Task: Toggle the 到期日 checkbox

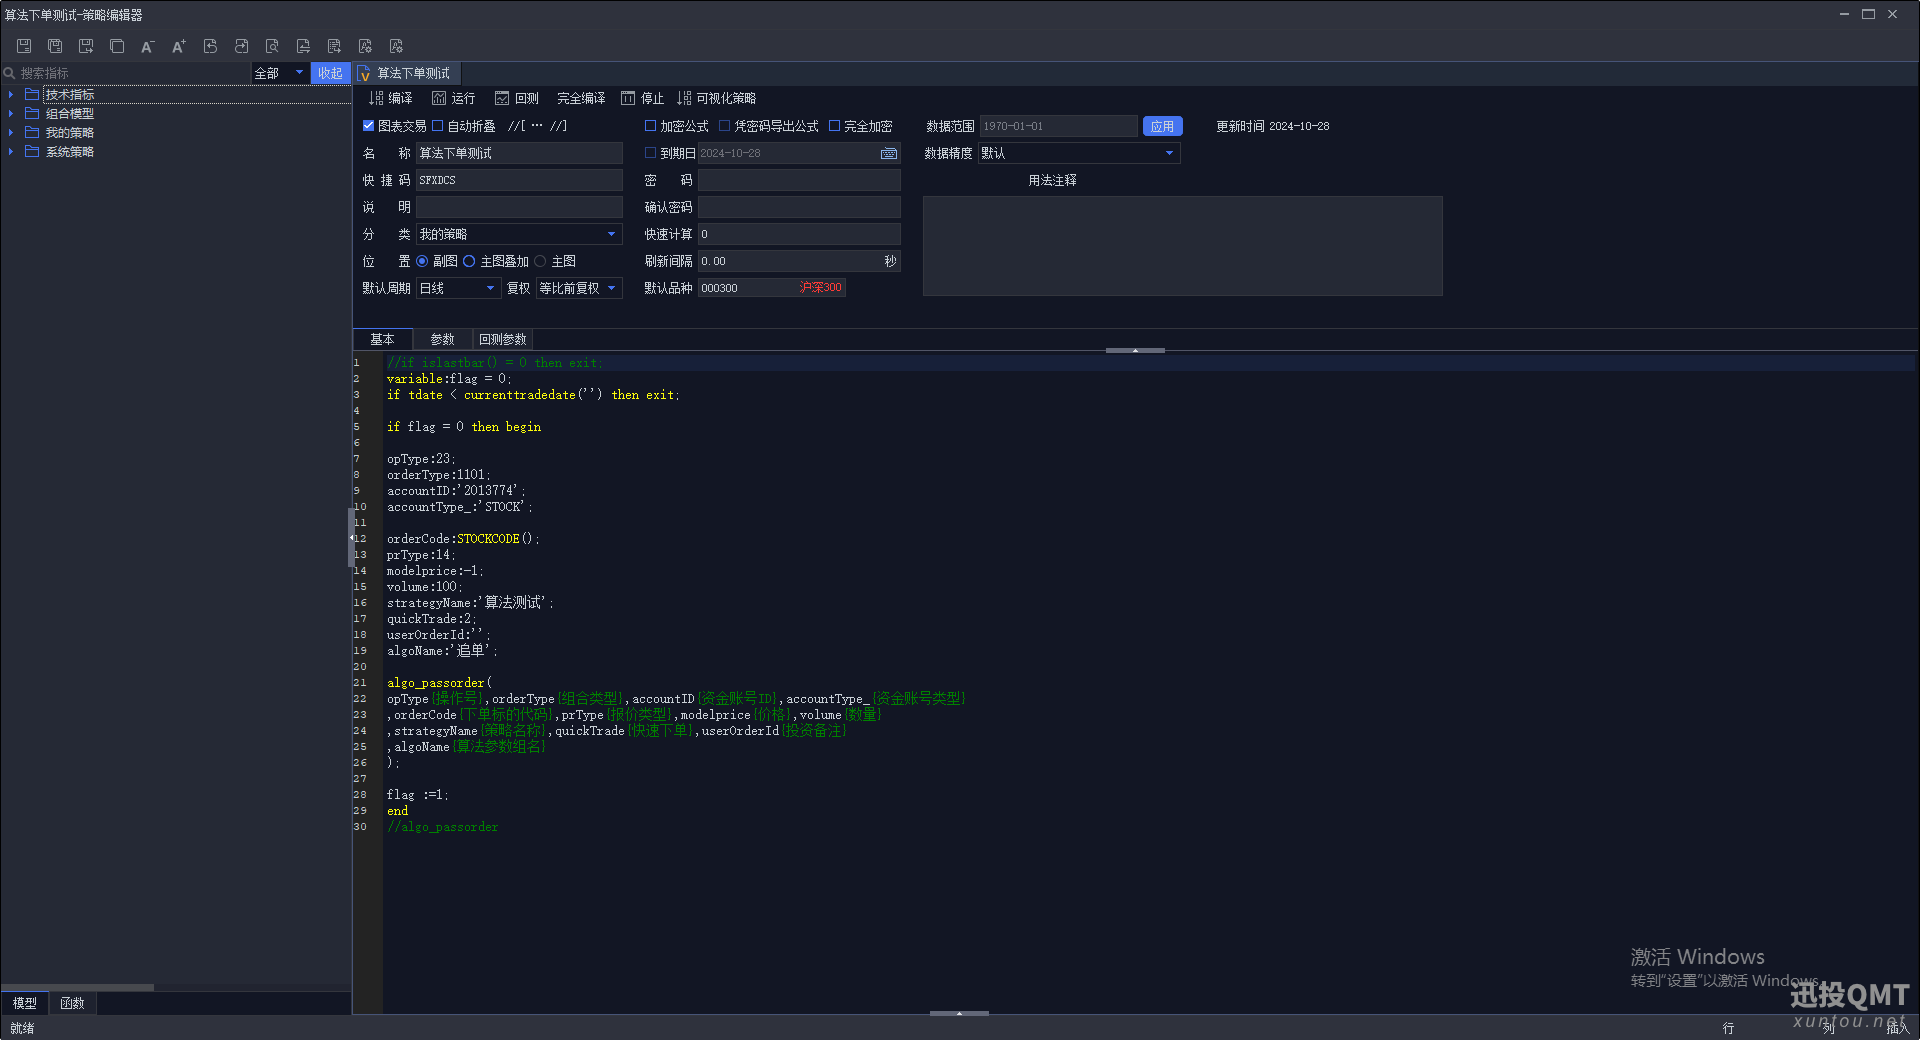Action: (x=650, y=153)
